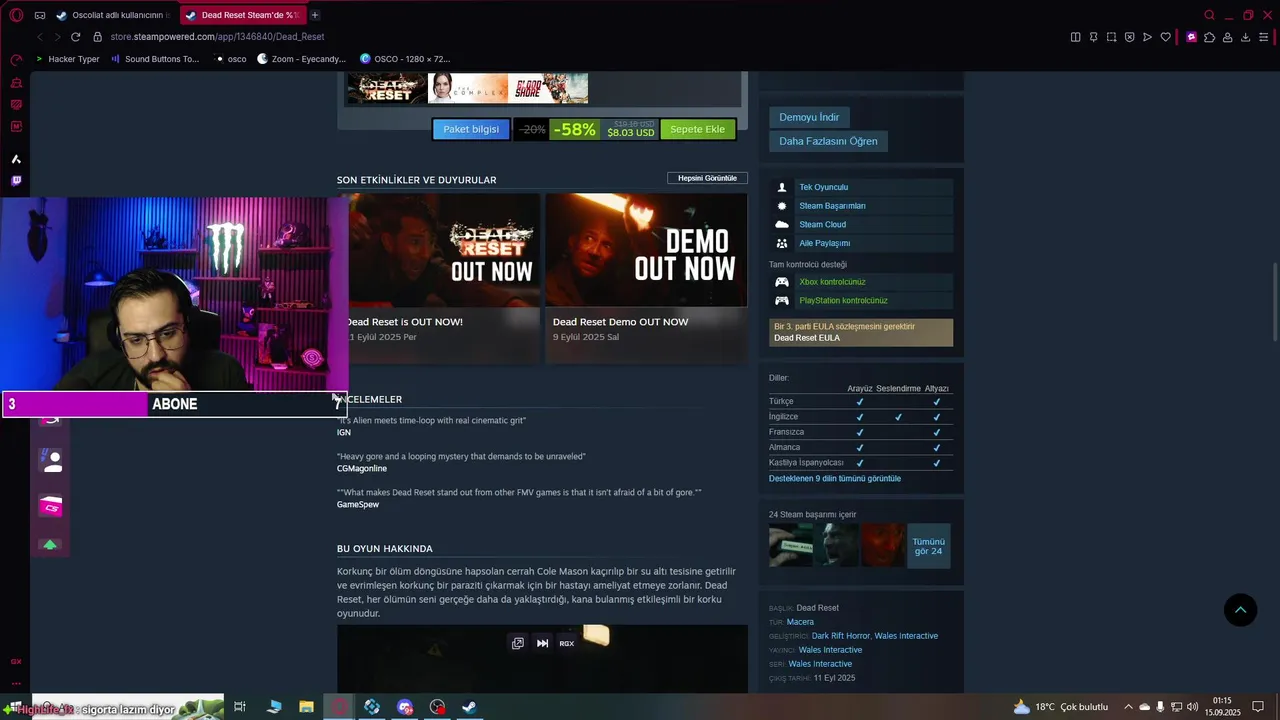Bookmark this page with the heart icon

point(1165,37)
